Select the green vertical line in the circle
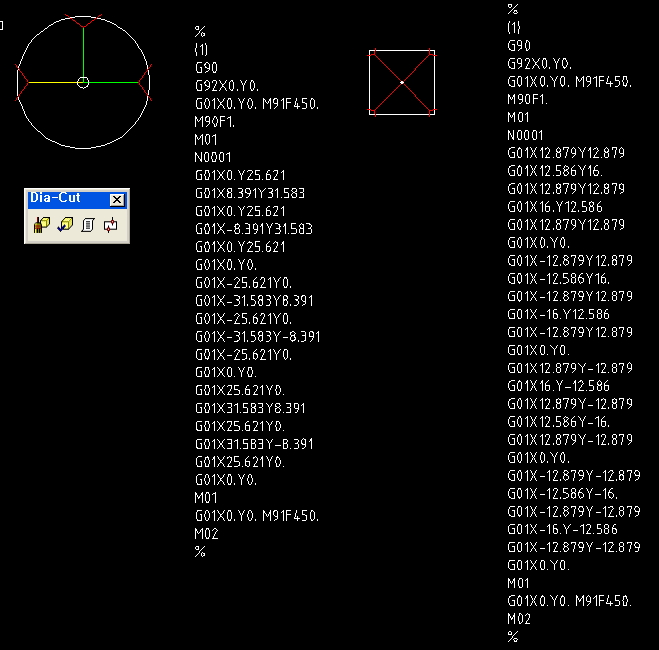This screenshot has height=650, width=659. 83,52
